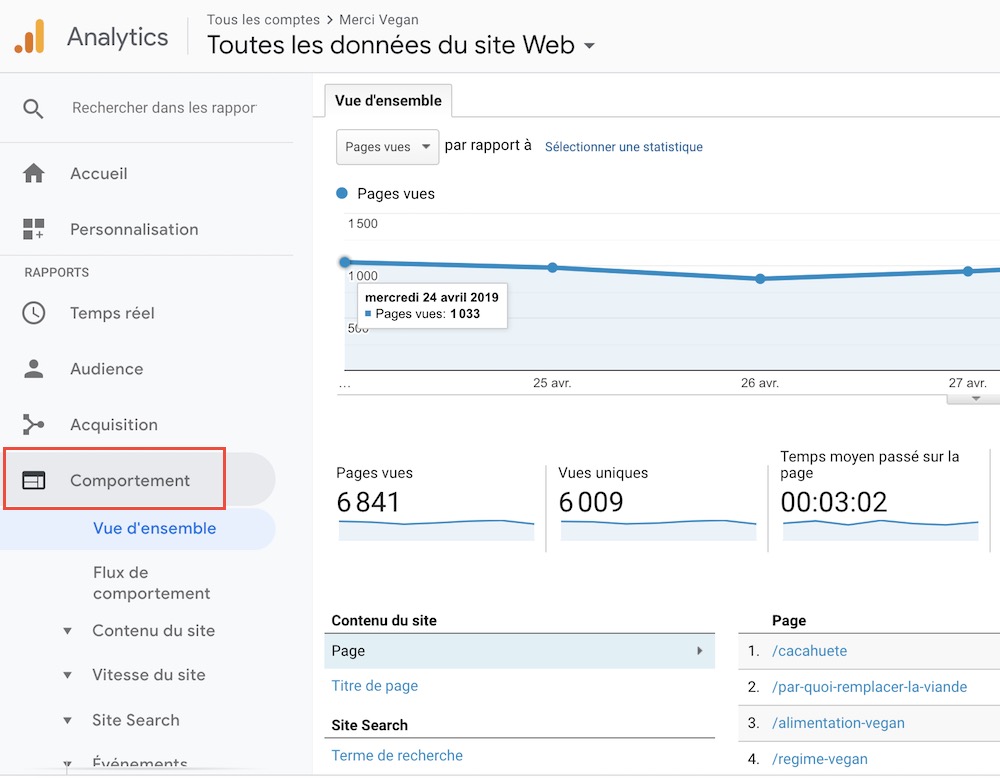This screenshot has width=1000, height=778.
Task: Open Temps réel using the clock icon
Action: 33,313
